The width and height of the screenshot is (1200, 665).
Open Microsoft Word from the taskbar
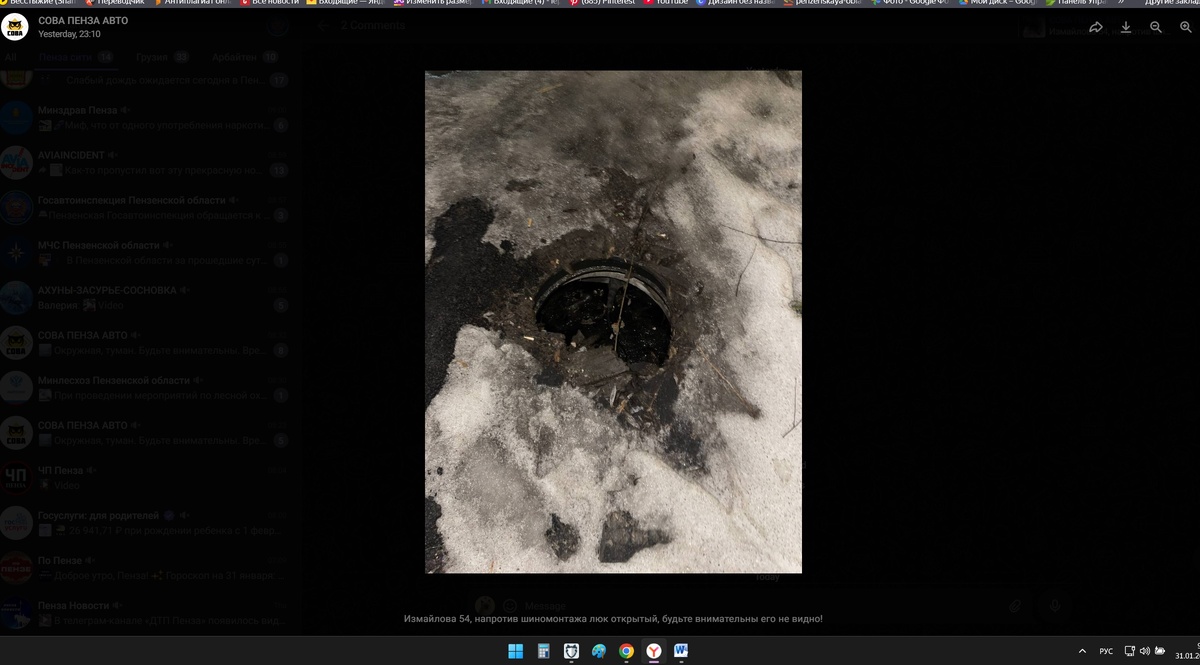[681, 651]
